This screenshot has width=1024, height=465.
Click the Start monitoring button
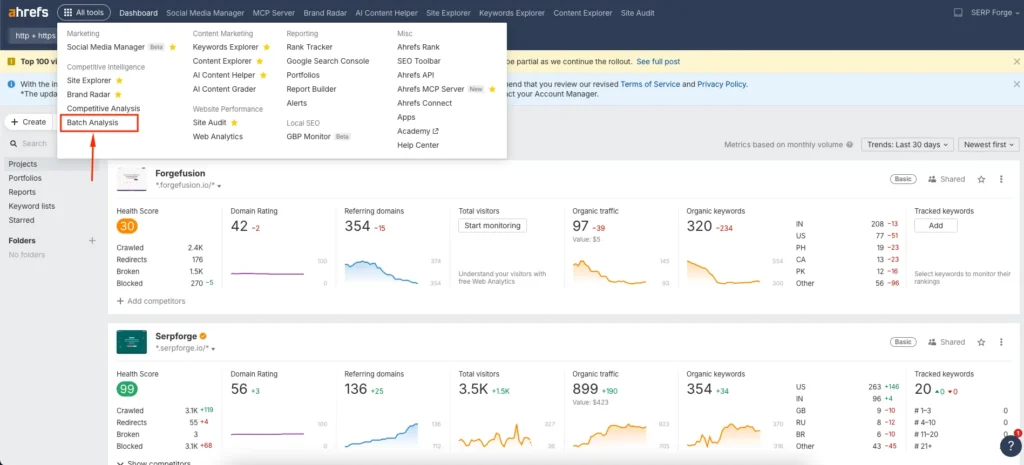(x=492, y=226)
